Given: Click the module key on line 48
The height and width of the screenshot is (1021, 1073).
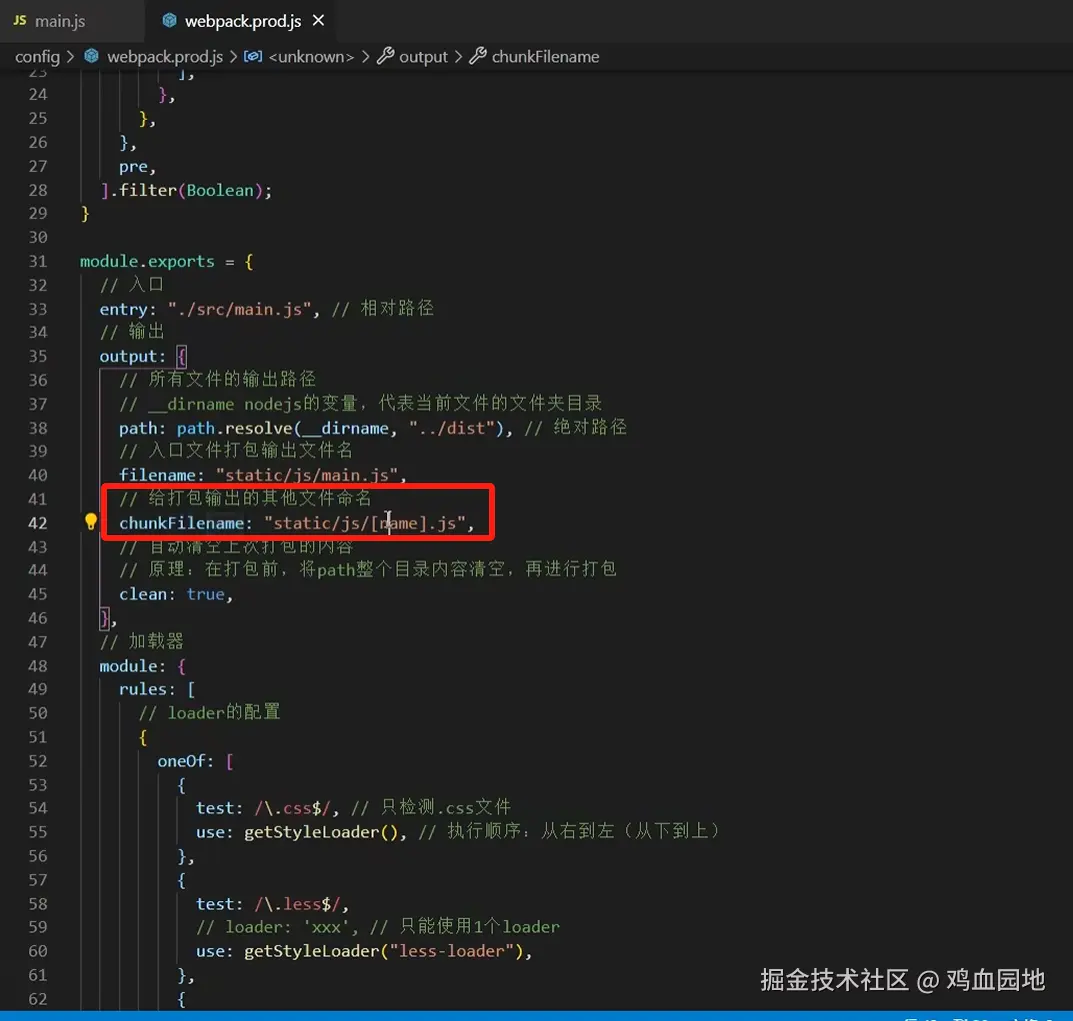Looking at the screenshot, I should (129, 667).
